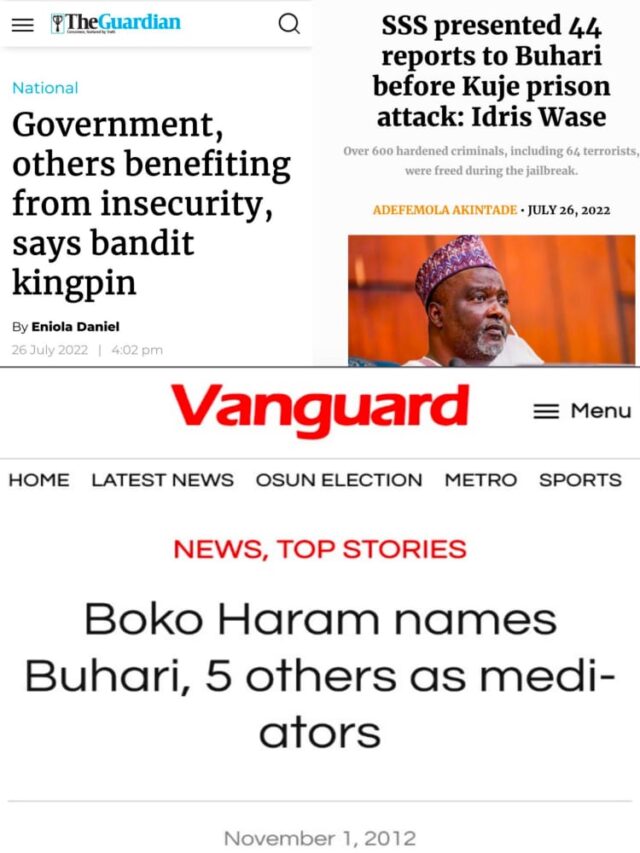Open the National category link
640x853 pixels.
click(45, 88)
